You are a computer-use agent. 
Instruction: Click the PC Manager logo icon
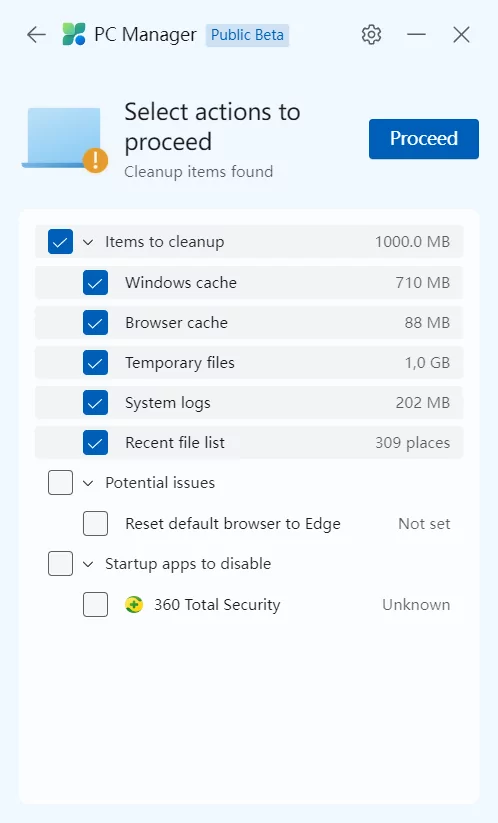click(x=73, y=35)
